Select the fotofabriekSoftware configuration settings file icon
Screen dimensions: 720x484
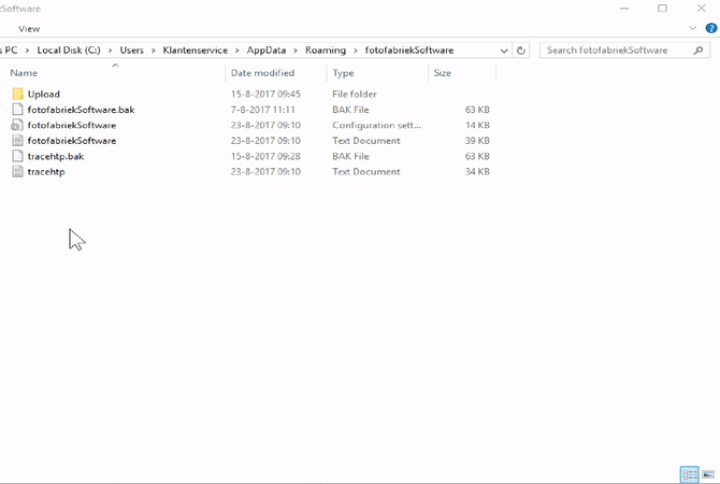click(17, 125)
